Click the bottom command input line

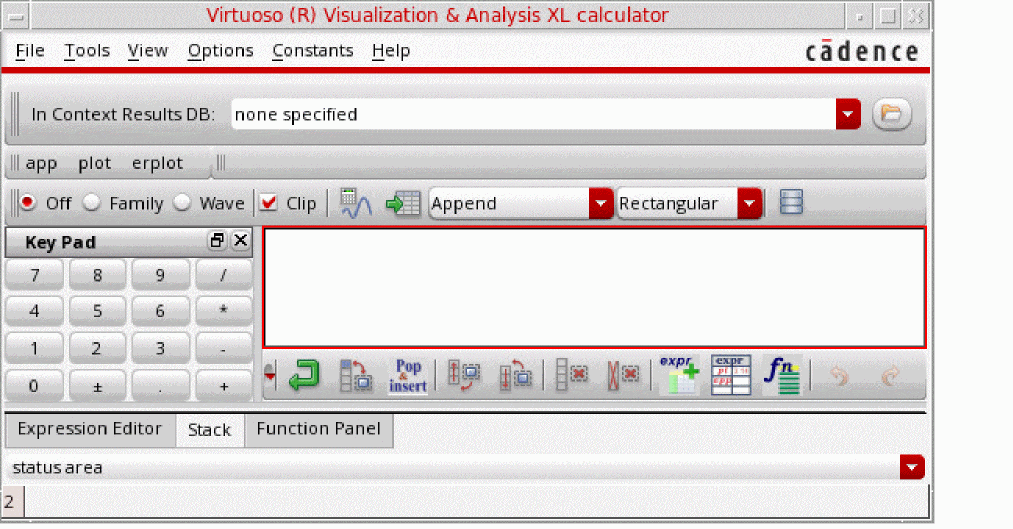[x=476, y=502]
